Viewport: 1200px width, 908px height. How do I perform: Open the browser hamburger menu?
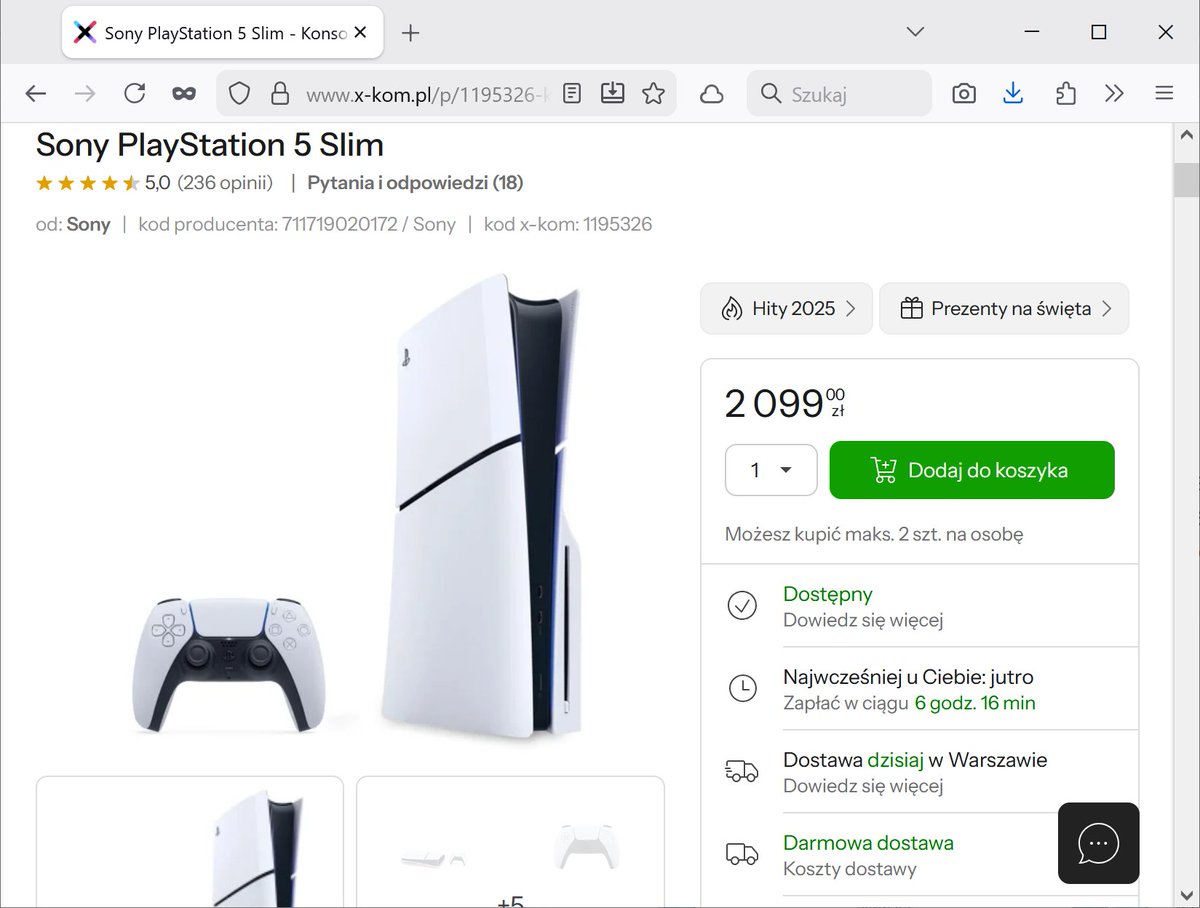click(1163, 94)
